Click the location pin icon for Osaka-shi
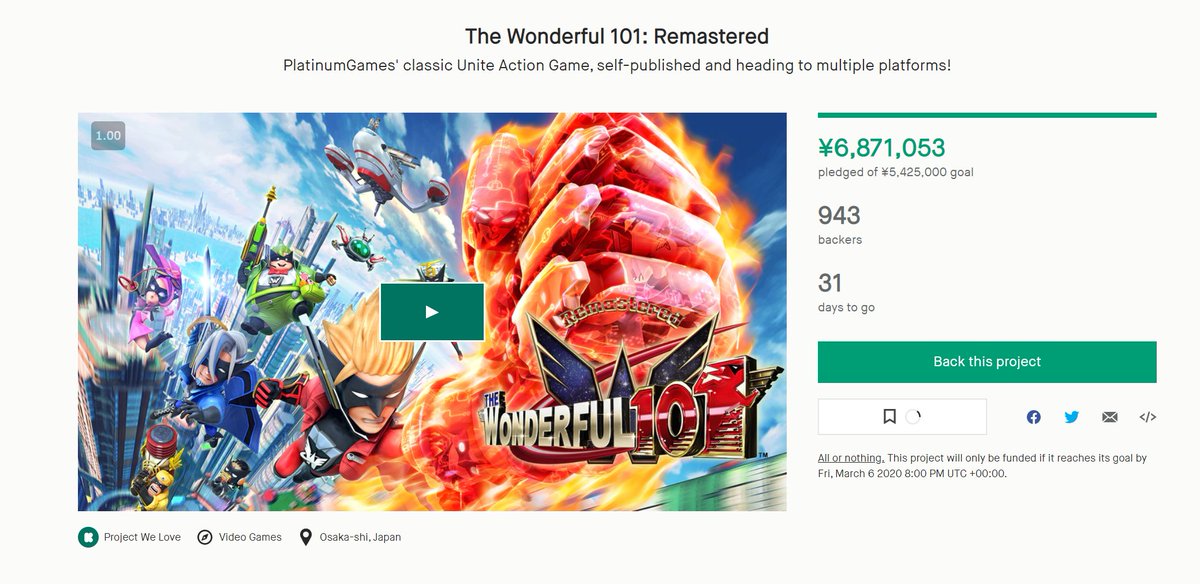Image resolution: width=1200 pixels, height=584 pixels. [x=306, y=537]
